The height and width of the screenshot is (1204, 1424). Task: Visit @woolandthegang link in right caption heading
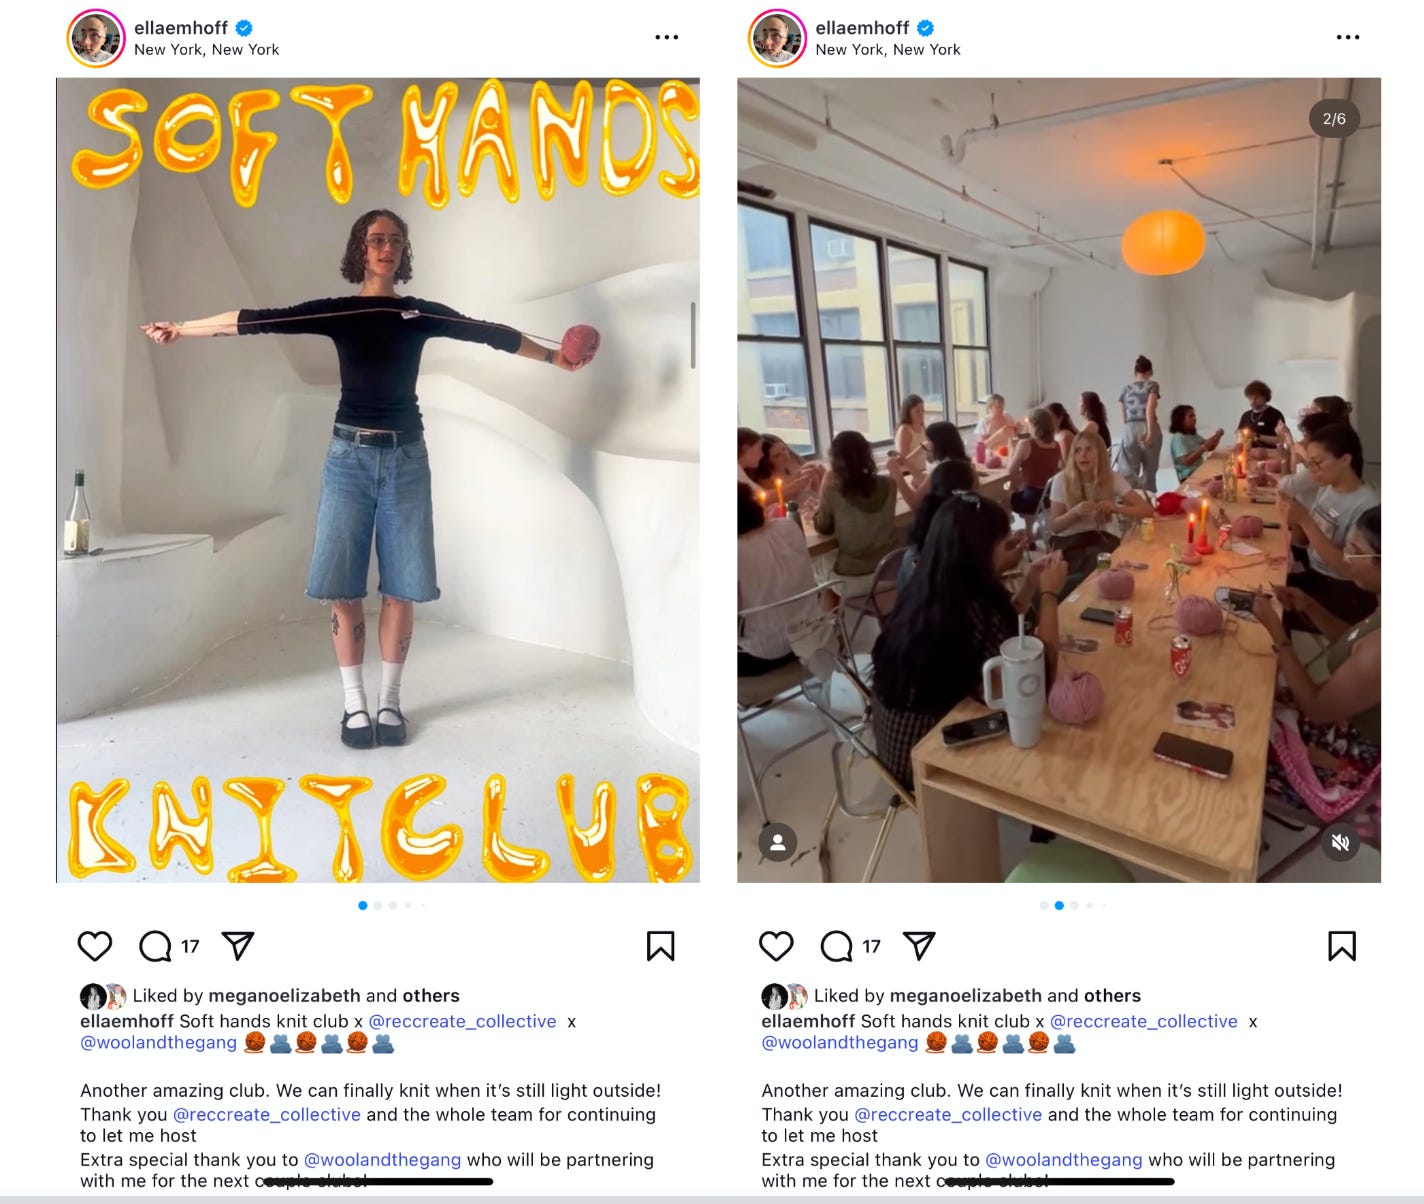[x=840, y=1042]
